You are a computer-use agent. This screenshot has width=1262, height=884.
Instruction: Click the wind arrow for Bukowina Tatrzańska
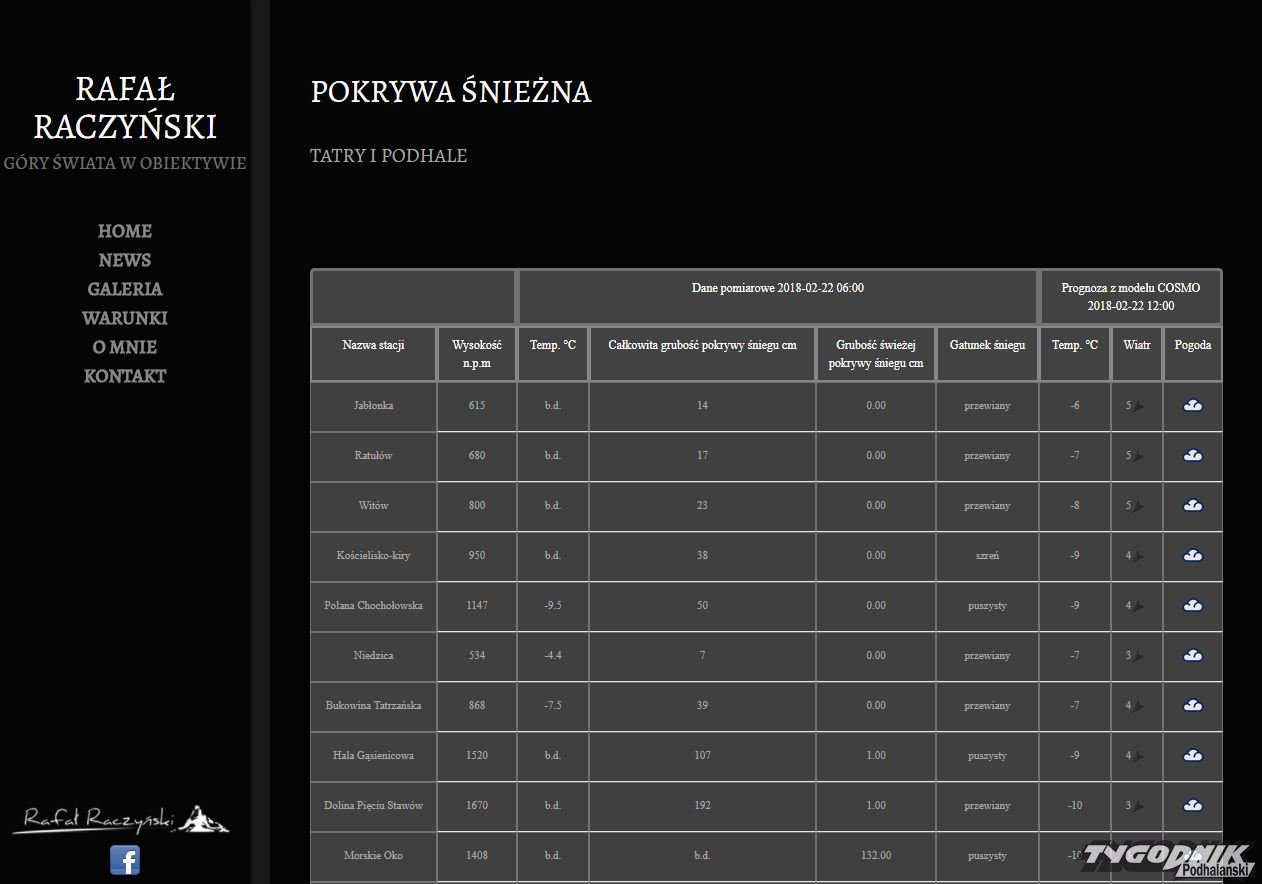pos(1138,706)
